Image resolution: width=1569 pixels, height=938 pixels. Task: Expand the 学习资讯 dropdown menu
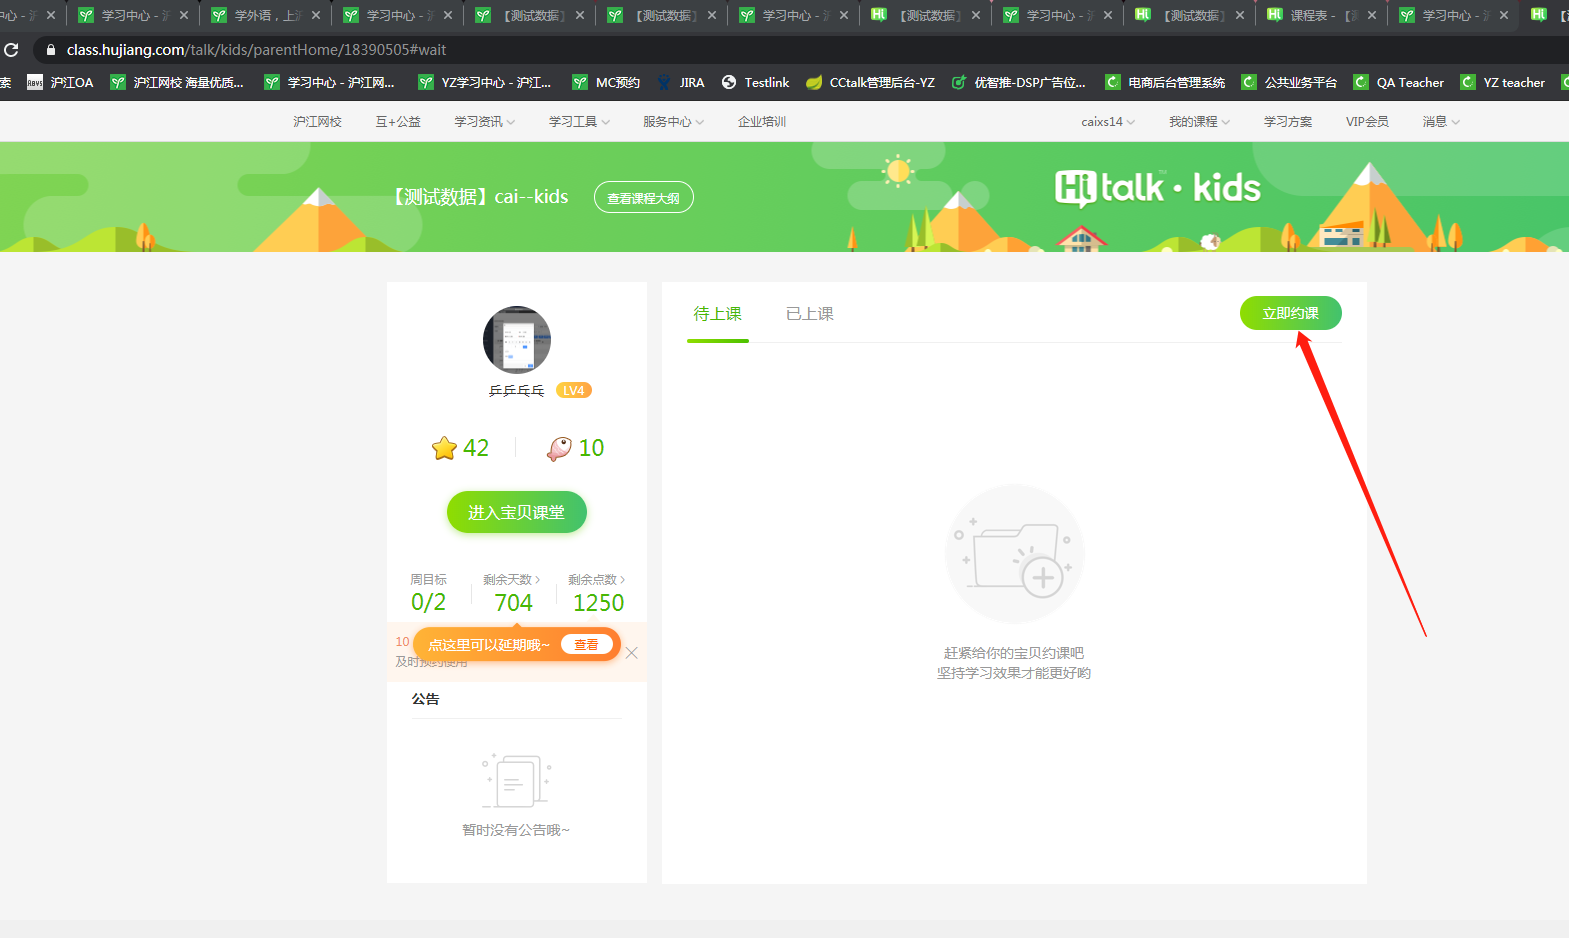click(484, 122)
